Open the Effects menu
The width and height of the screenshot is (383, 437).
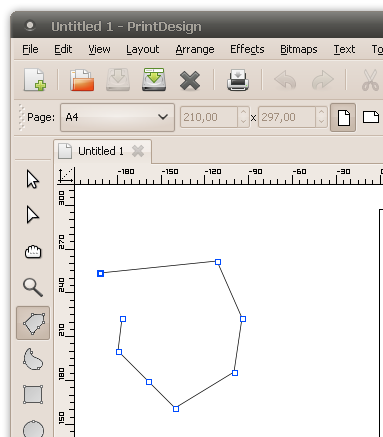coord(247,49)
